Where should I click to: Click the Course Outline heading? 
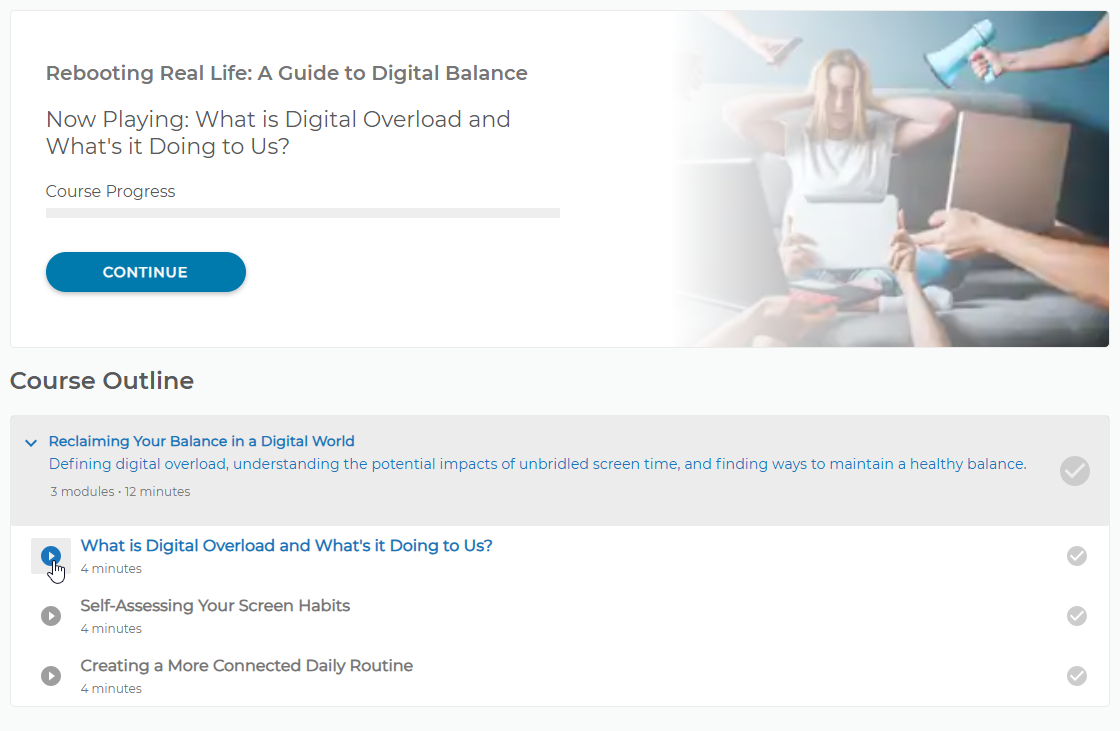[101, 380]
